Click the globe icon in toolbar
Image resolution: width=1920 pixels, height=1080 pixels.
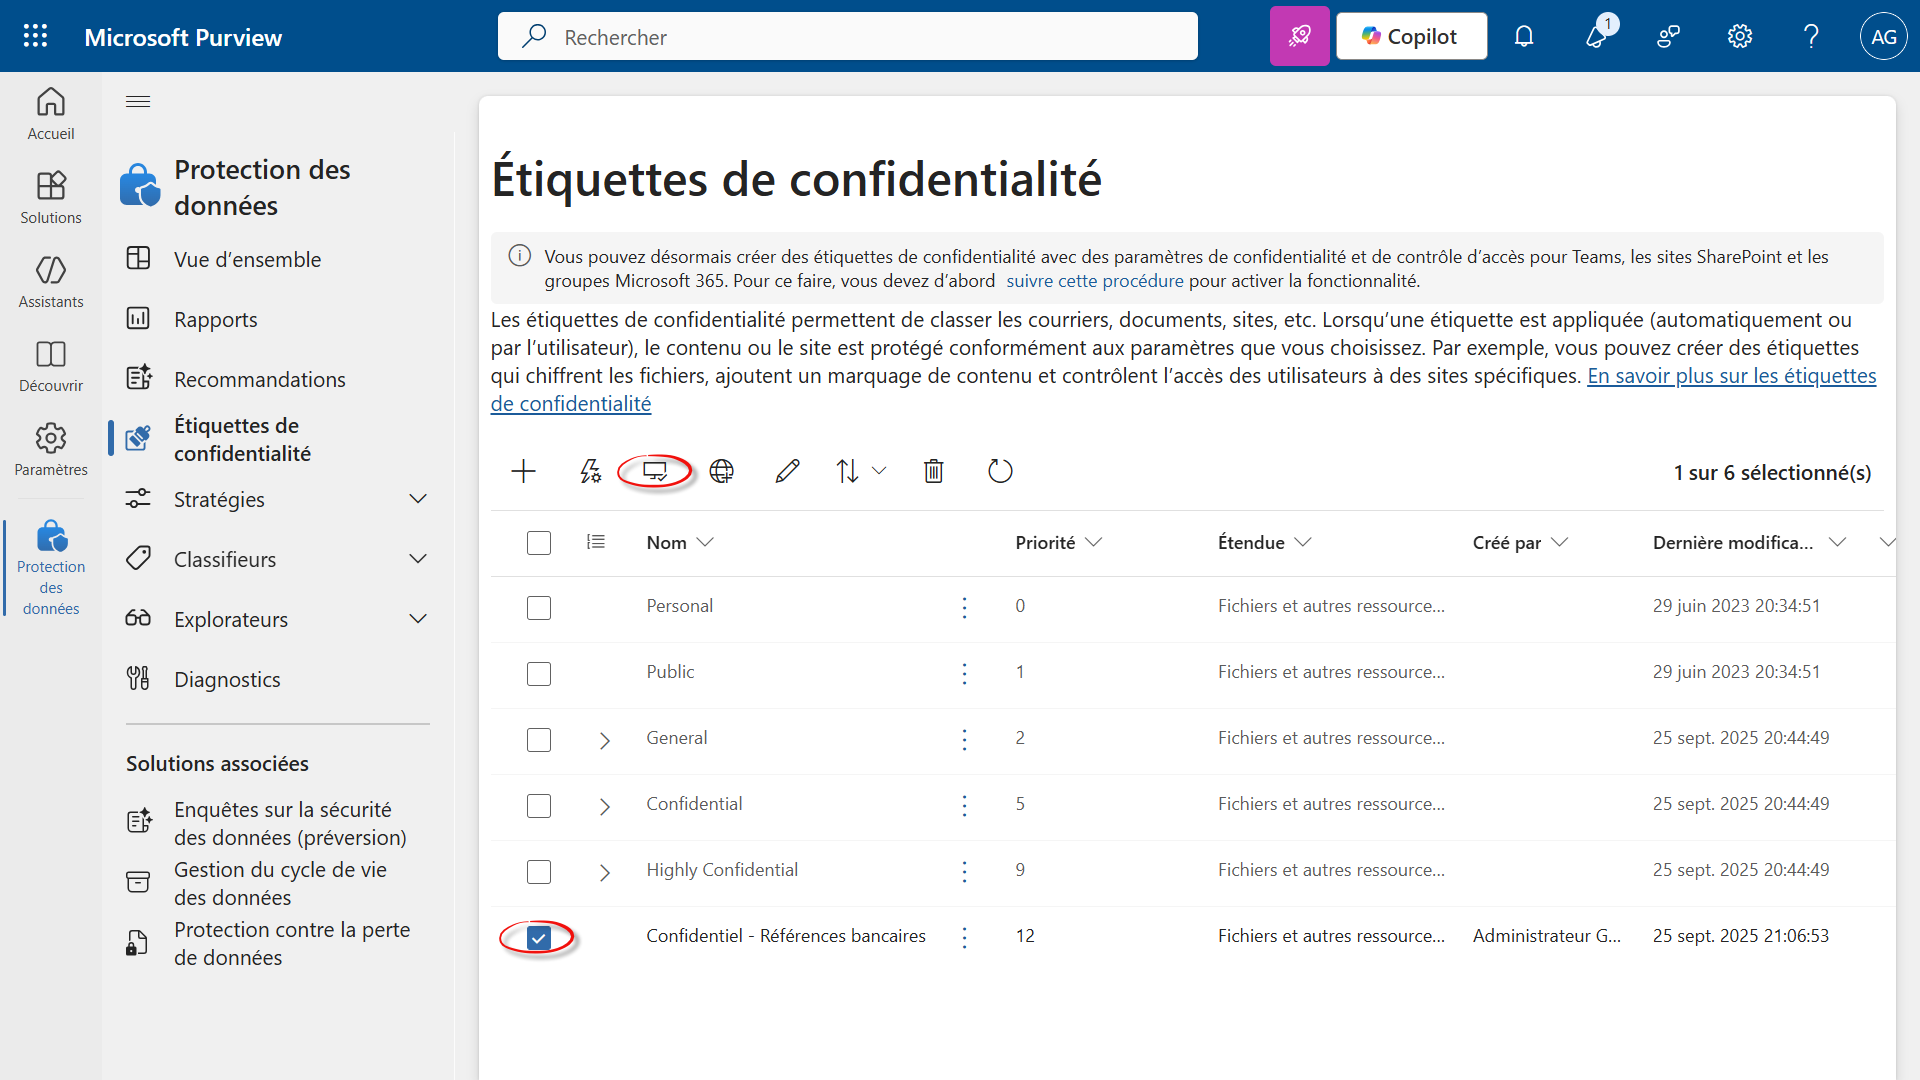[x=721, y=471]
